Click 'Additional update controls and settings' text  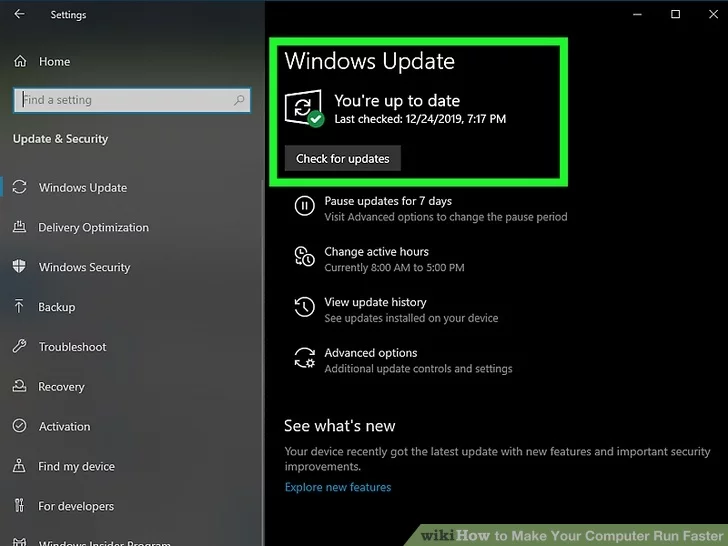coord(418,369)
